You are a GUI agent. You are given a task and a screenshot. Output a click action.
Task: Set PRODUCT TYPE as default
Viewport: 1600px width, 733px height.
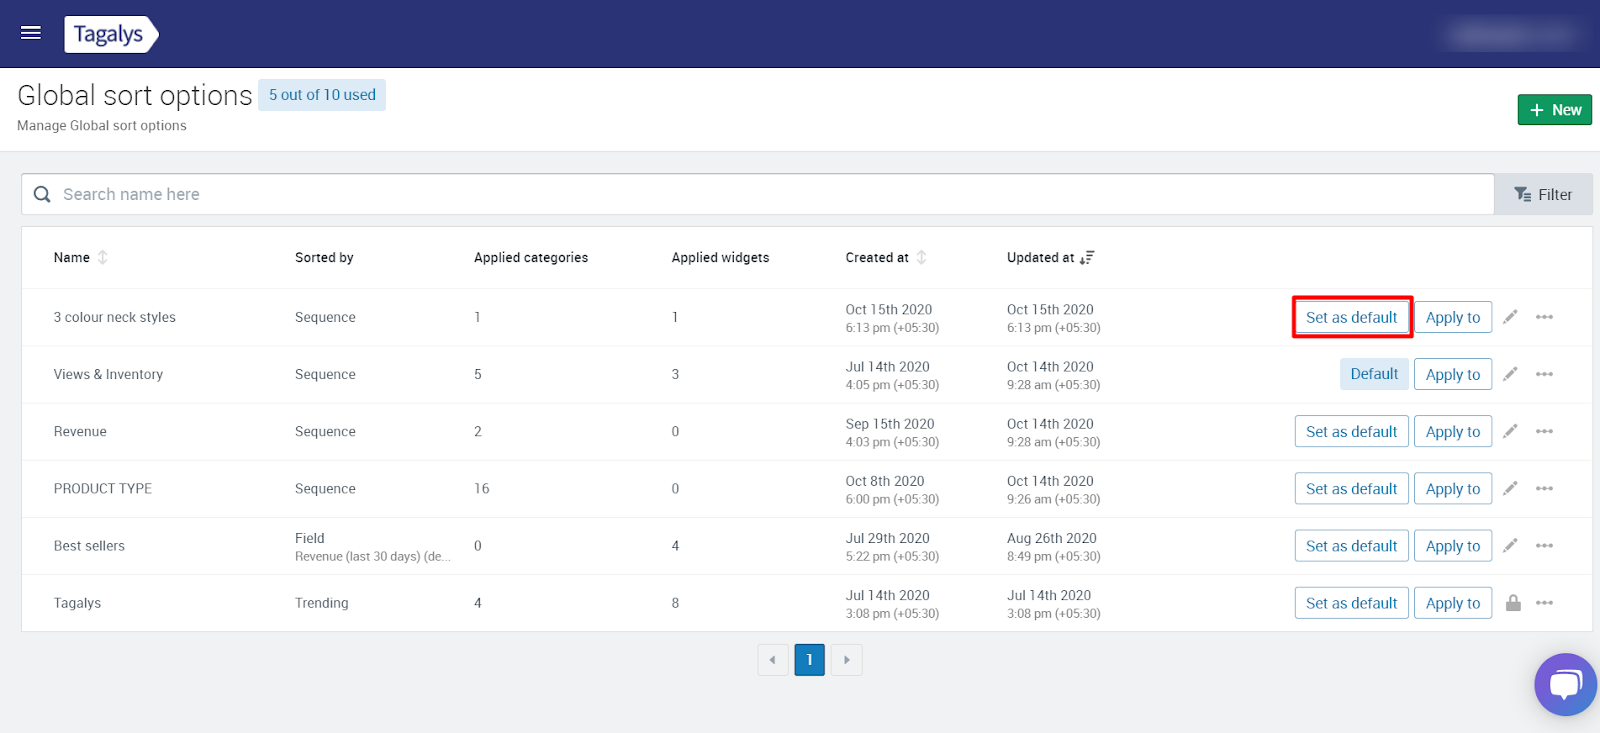[x=1352, y=488]
